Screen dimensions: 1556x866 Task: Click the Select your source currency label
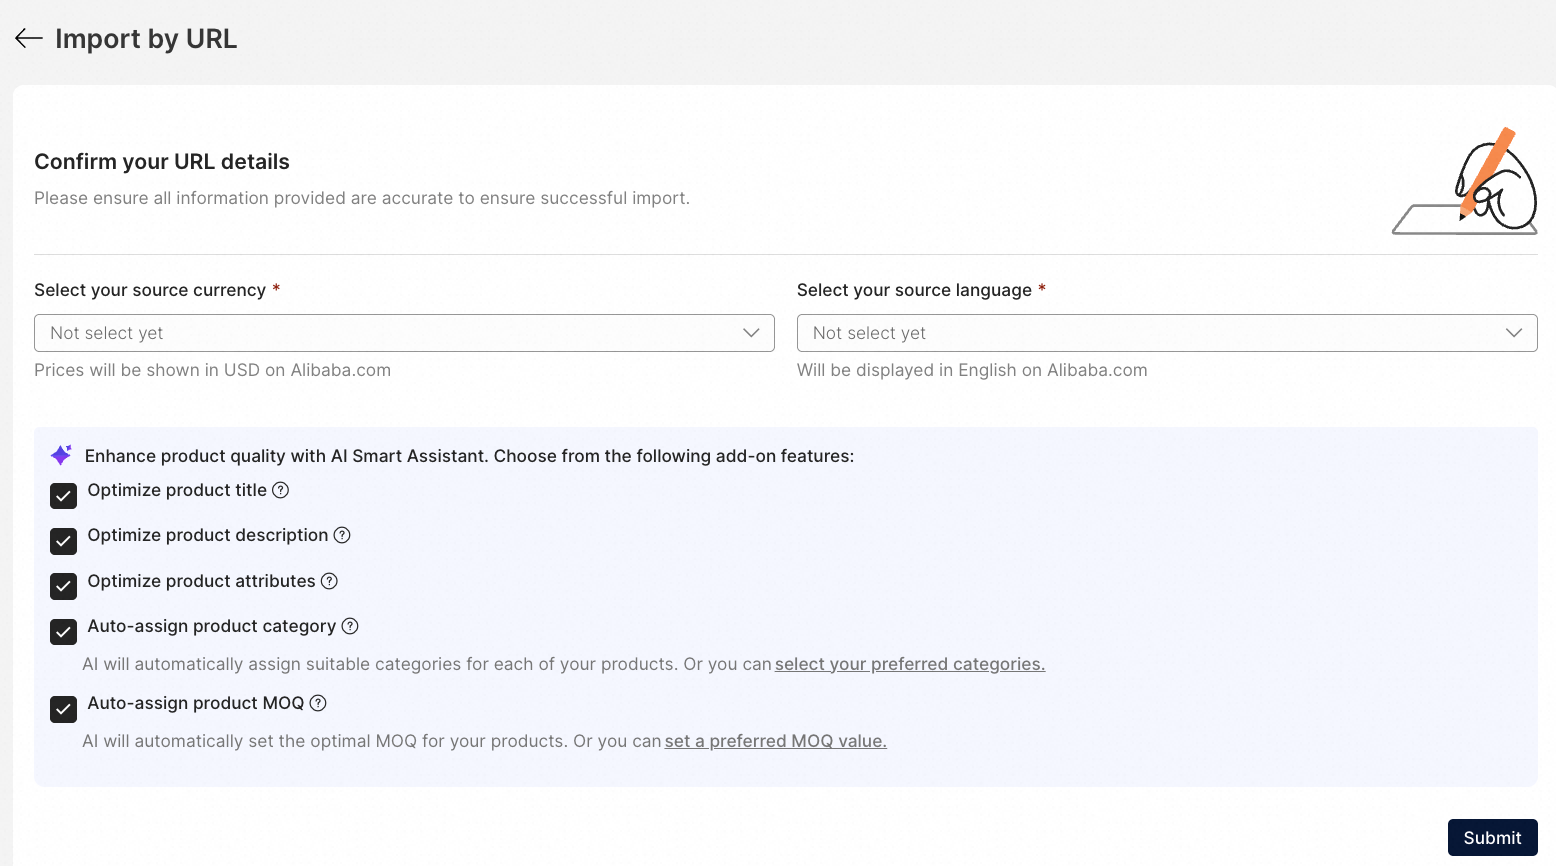point(150,290)
